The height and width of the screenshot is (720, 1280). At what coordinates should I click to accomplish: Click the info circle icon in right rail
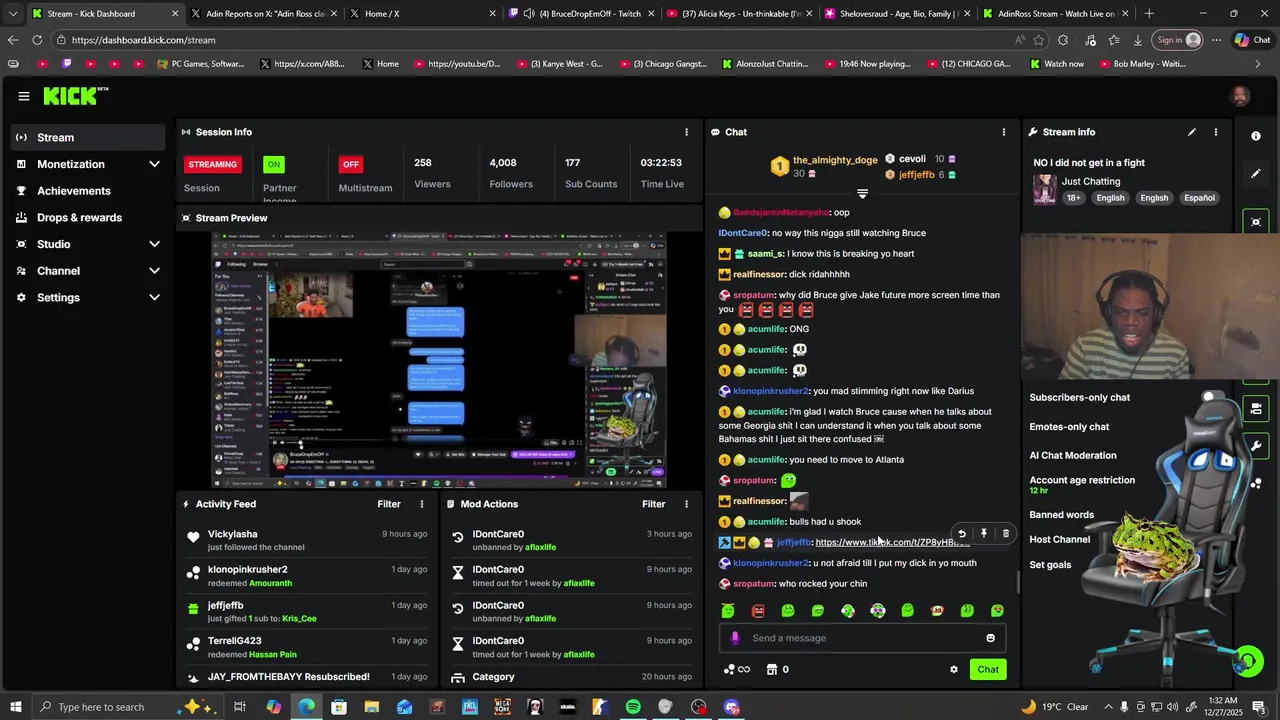tap(1256, 136)
